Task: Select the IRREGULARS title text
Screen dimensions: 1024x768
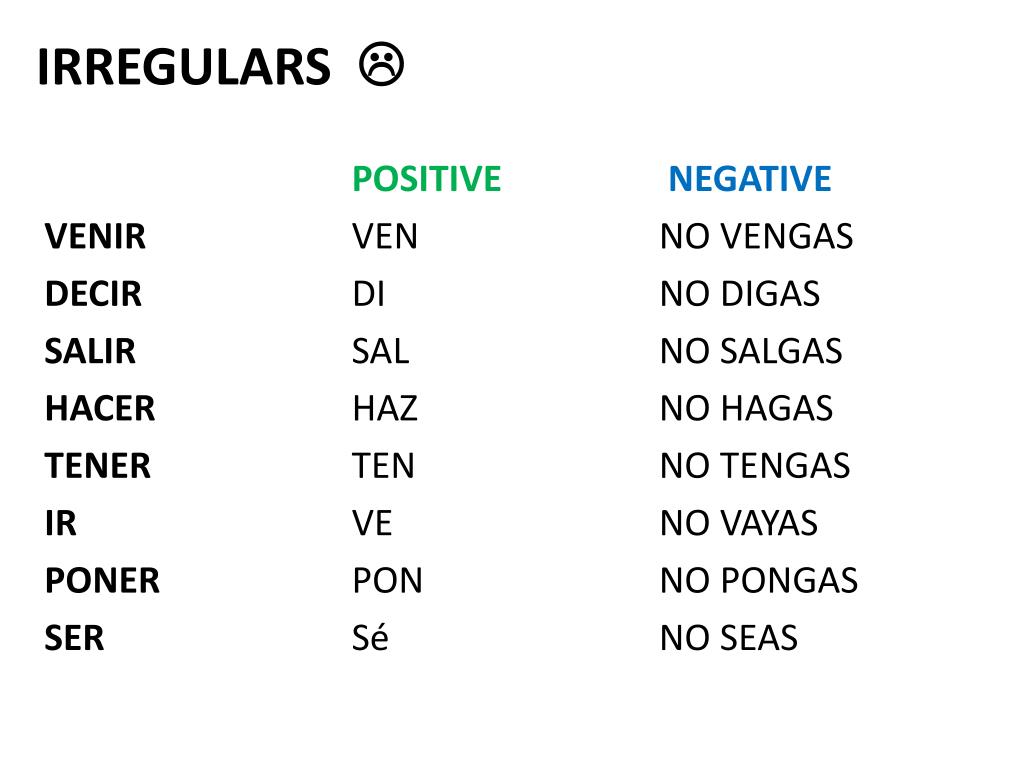Action: pos(184,67)
